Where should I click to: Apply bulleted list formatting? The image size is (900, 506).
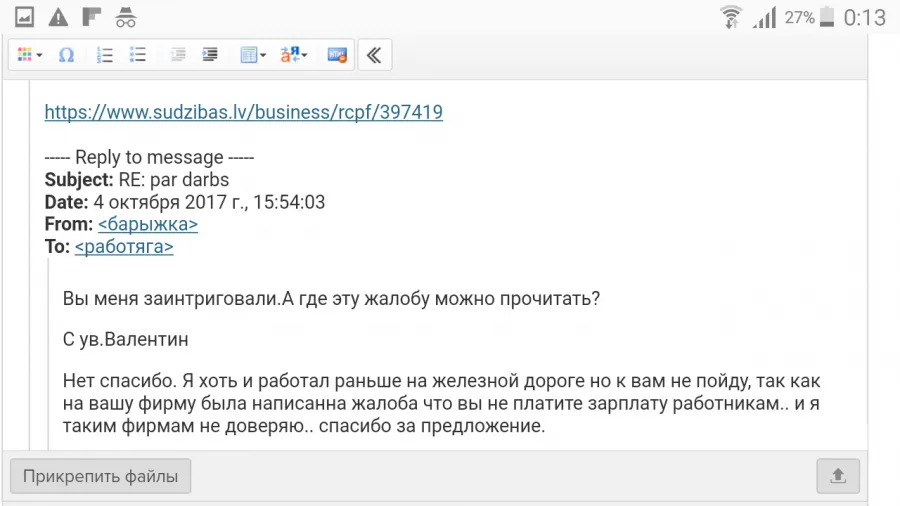pos(138,55)
